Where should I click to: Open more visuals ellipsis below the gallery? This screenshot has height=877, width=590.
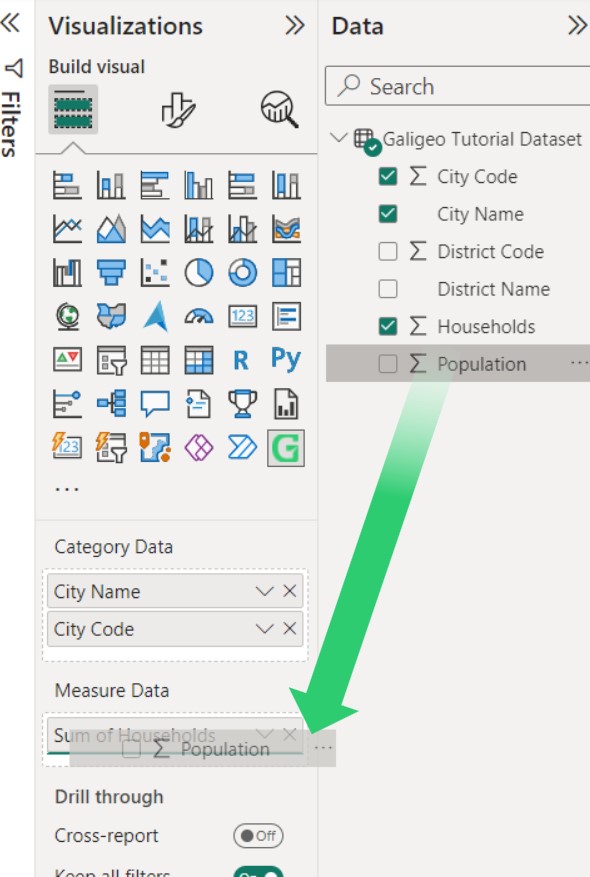pyautogui.click(x=67, y=489)
